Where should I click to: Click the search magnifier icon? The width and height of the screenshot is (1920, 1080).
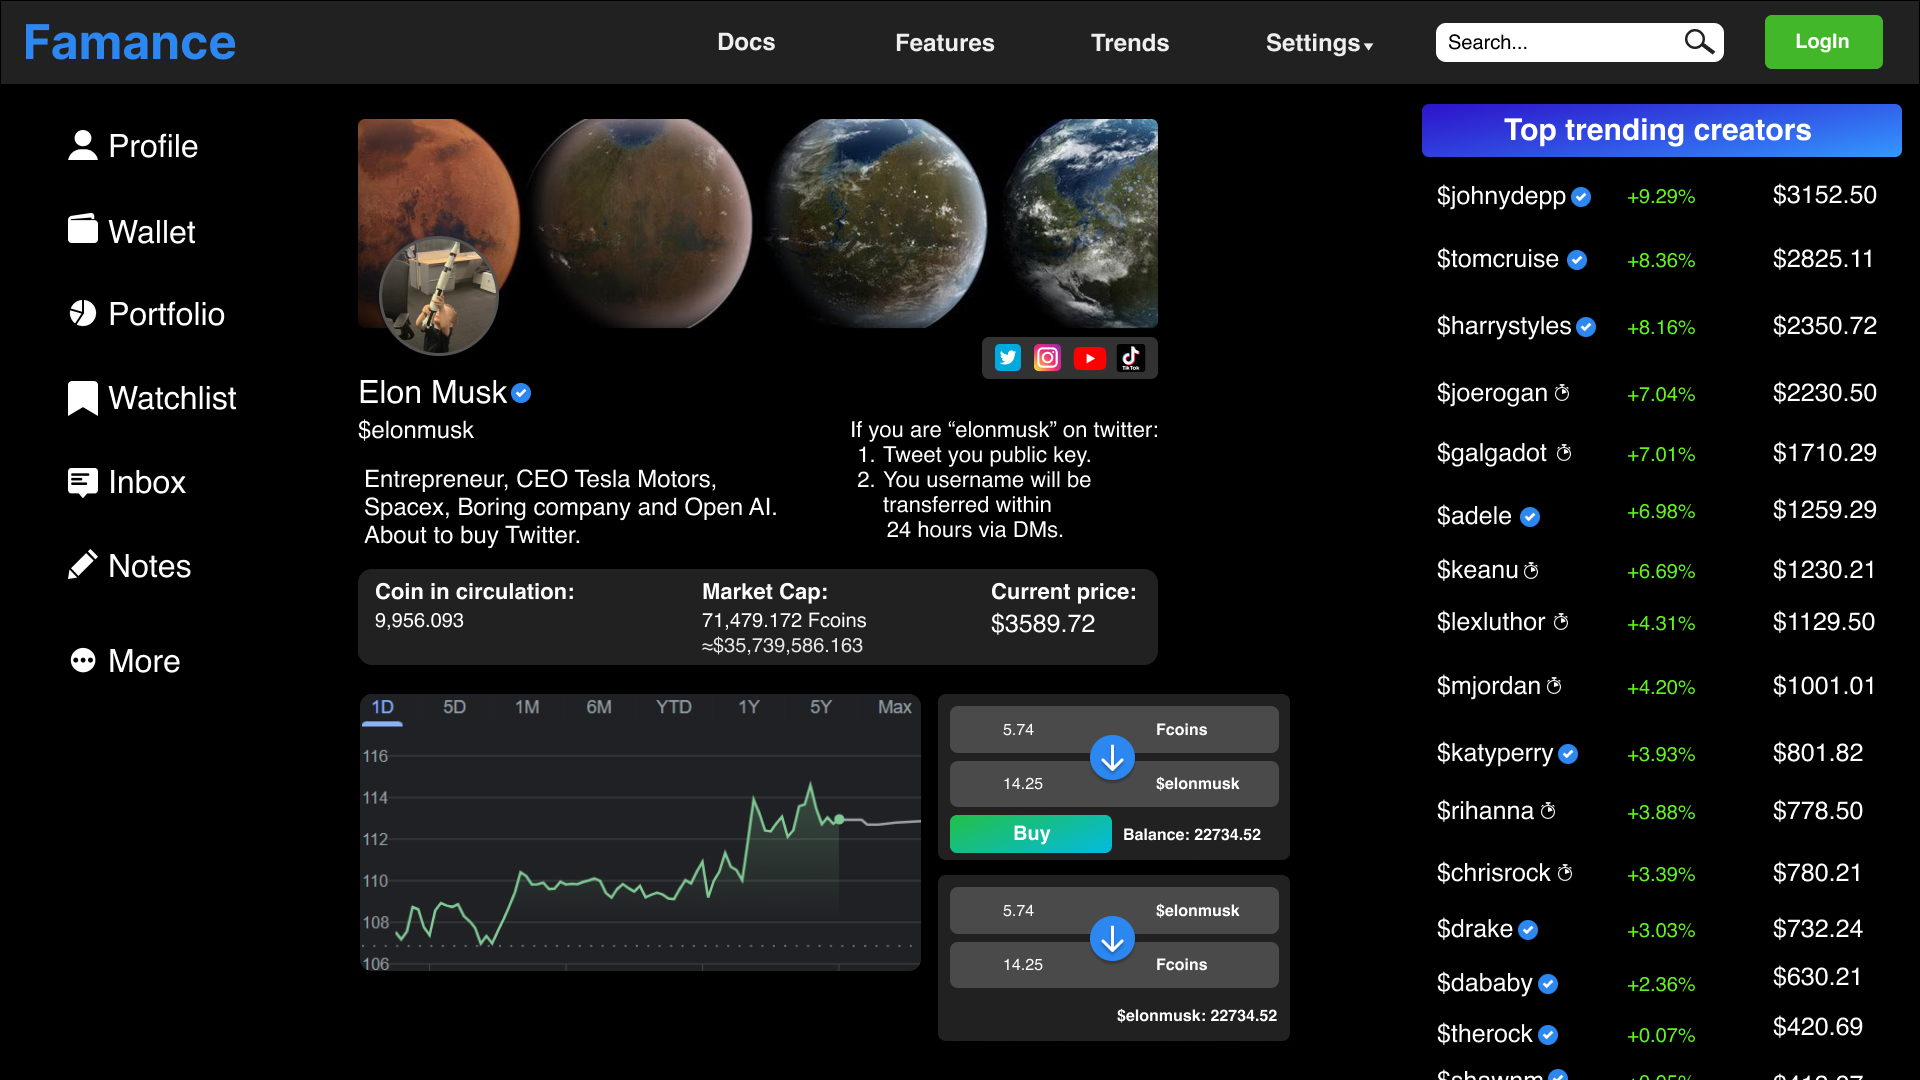click(x=1698, y=42)
